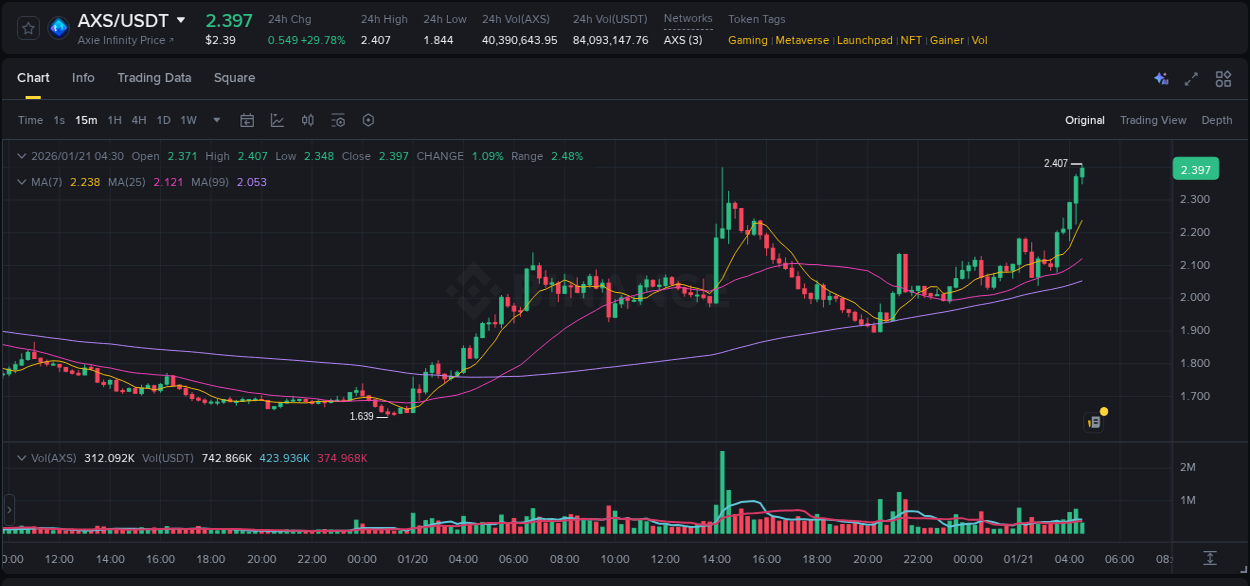
Task: Open the date range calendar picker
Action: pos(247,120)
